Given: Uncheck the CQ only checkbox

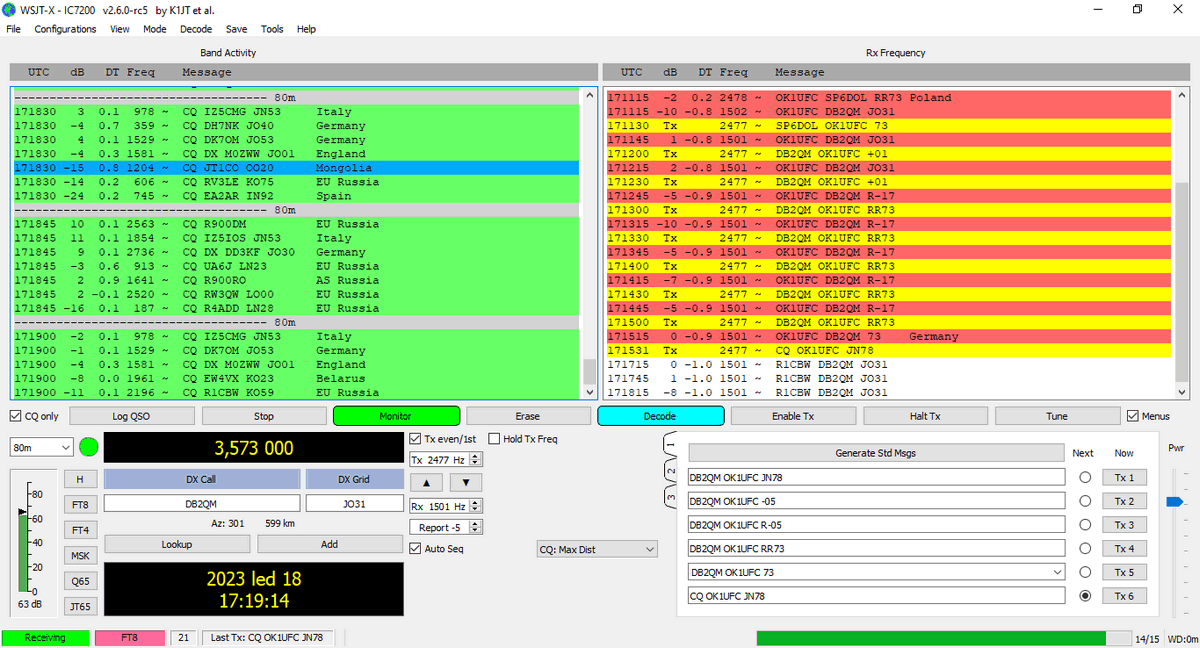Looking at the screenshot, I should pyautogui.click(x=16, y=417).
